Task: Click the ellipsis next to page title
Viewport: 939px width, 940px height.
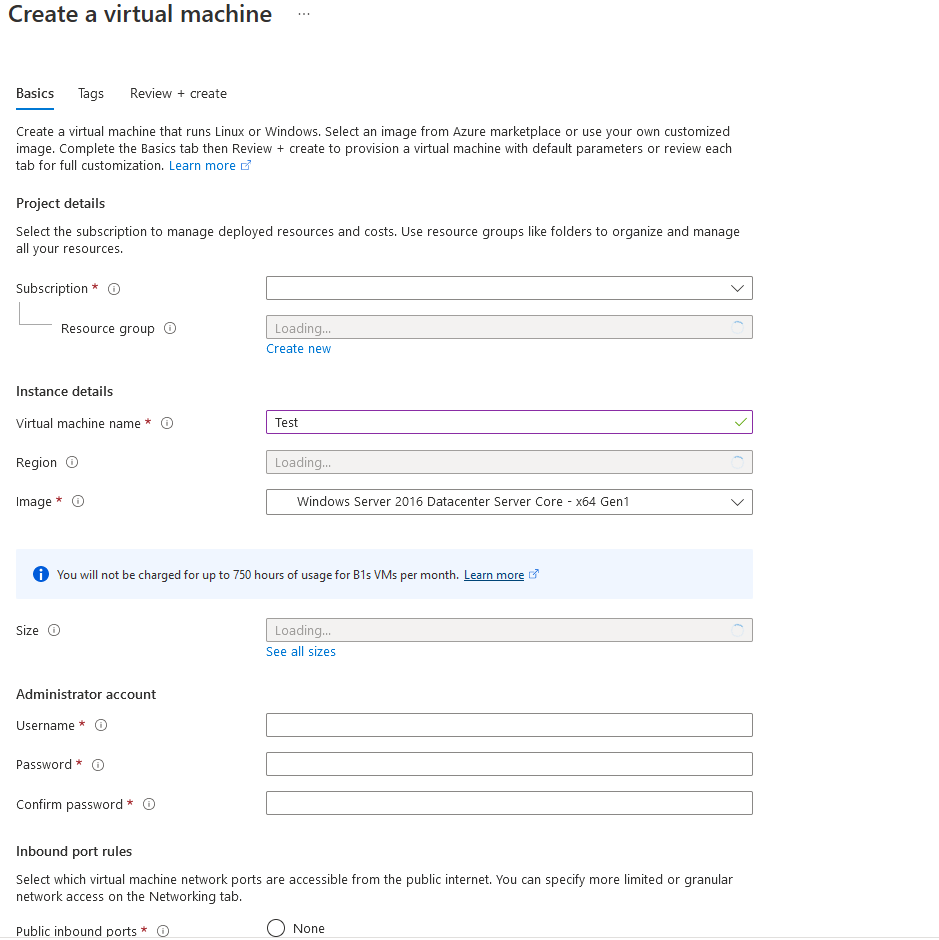Action: click(303, 14)
